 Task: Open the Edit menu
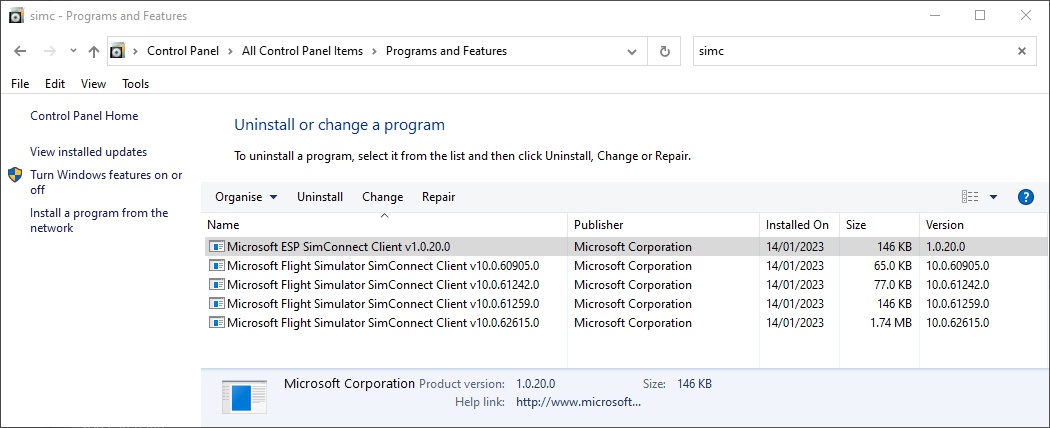click(55, 84)
